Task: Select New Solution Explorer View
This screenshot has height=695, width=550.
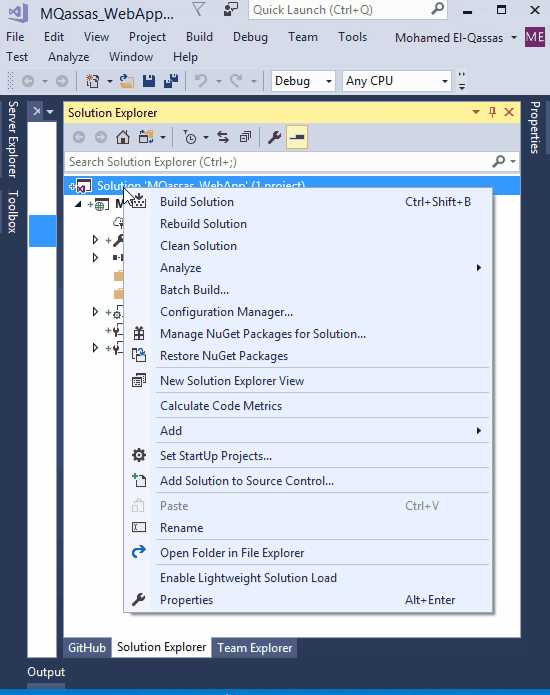Action: click(x=308, y=381)
